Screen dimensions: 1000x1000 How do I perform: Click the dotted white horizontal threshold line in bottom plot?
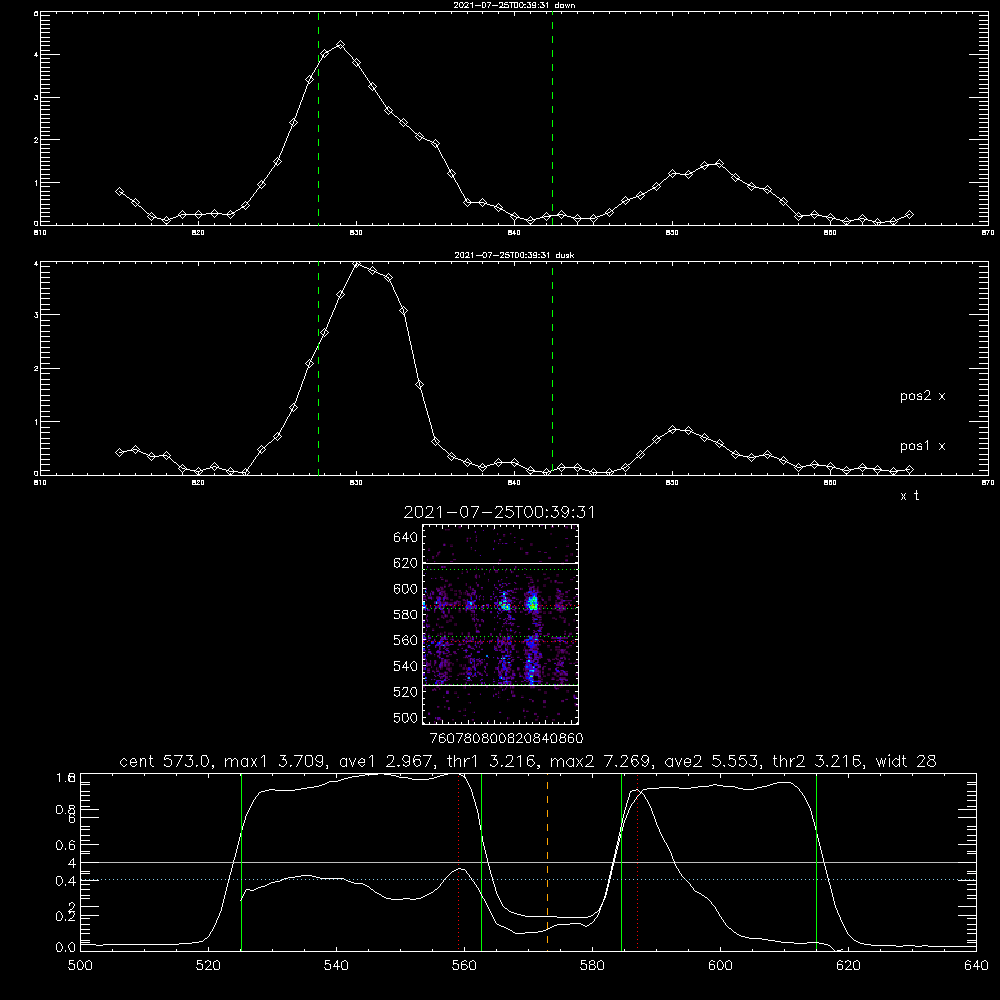coord(528,880)
